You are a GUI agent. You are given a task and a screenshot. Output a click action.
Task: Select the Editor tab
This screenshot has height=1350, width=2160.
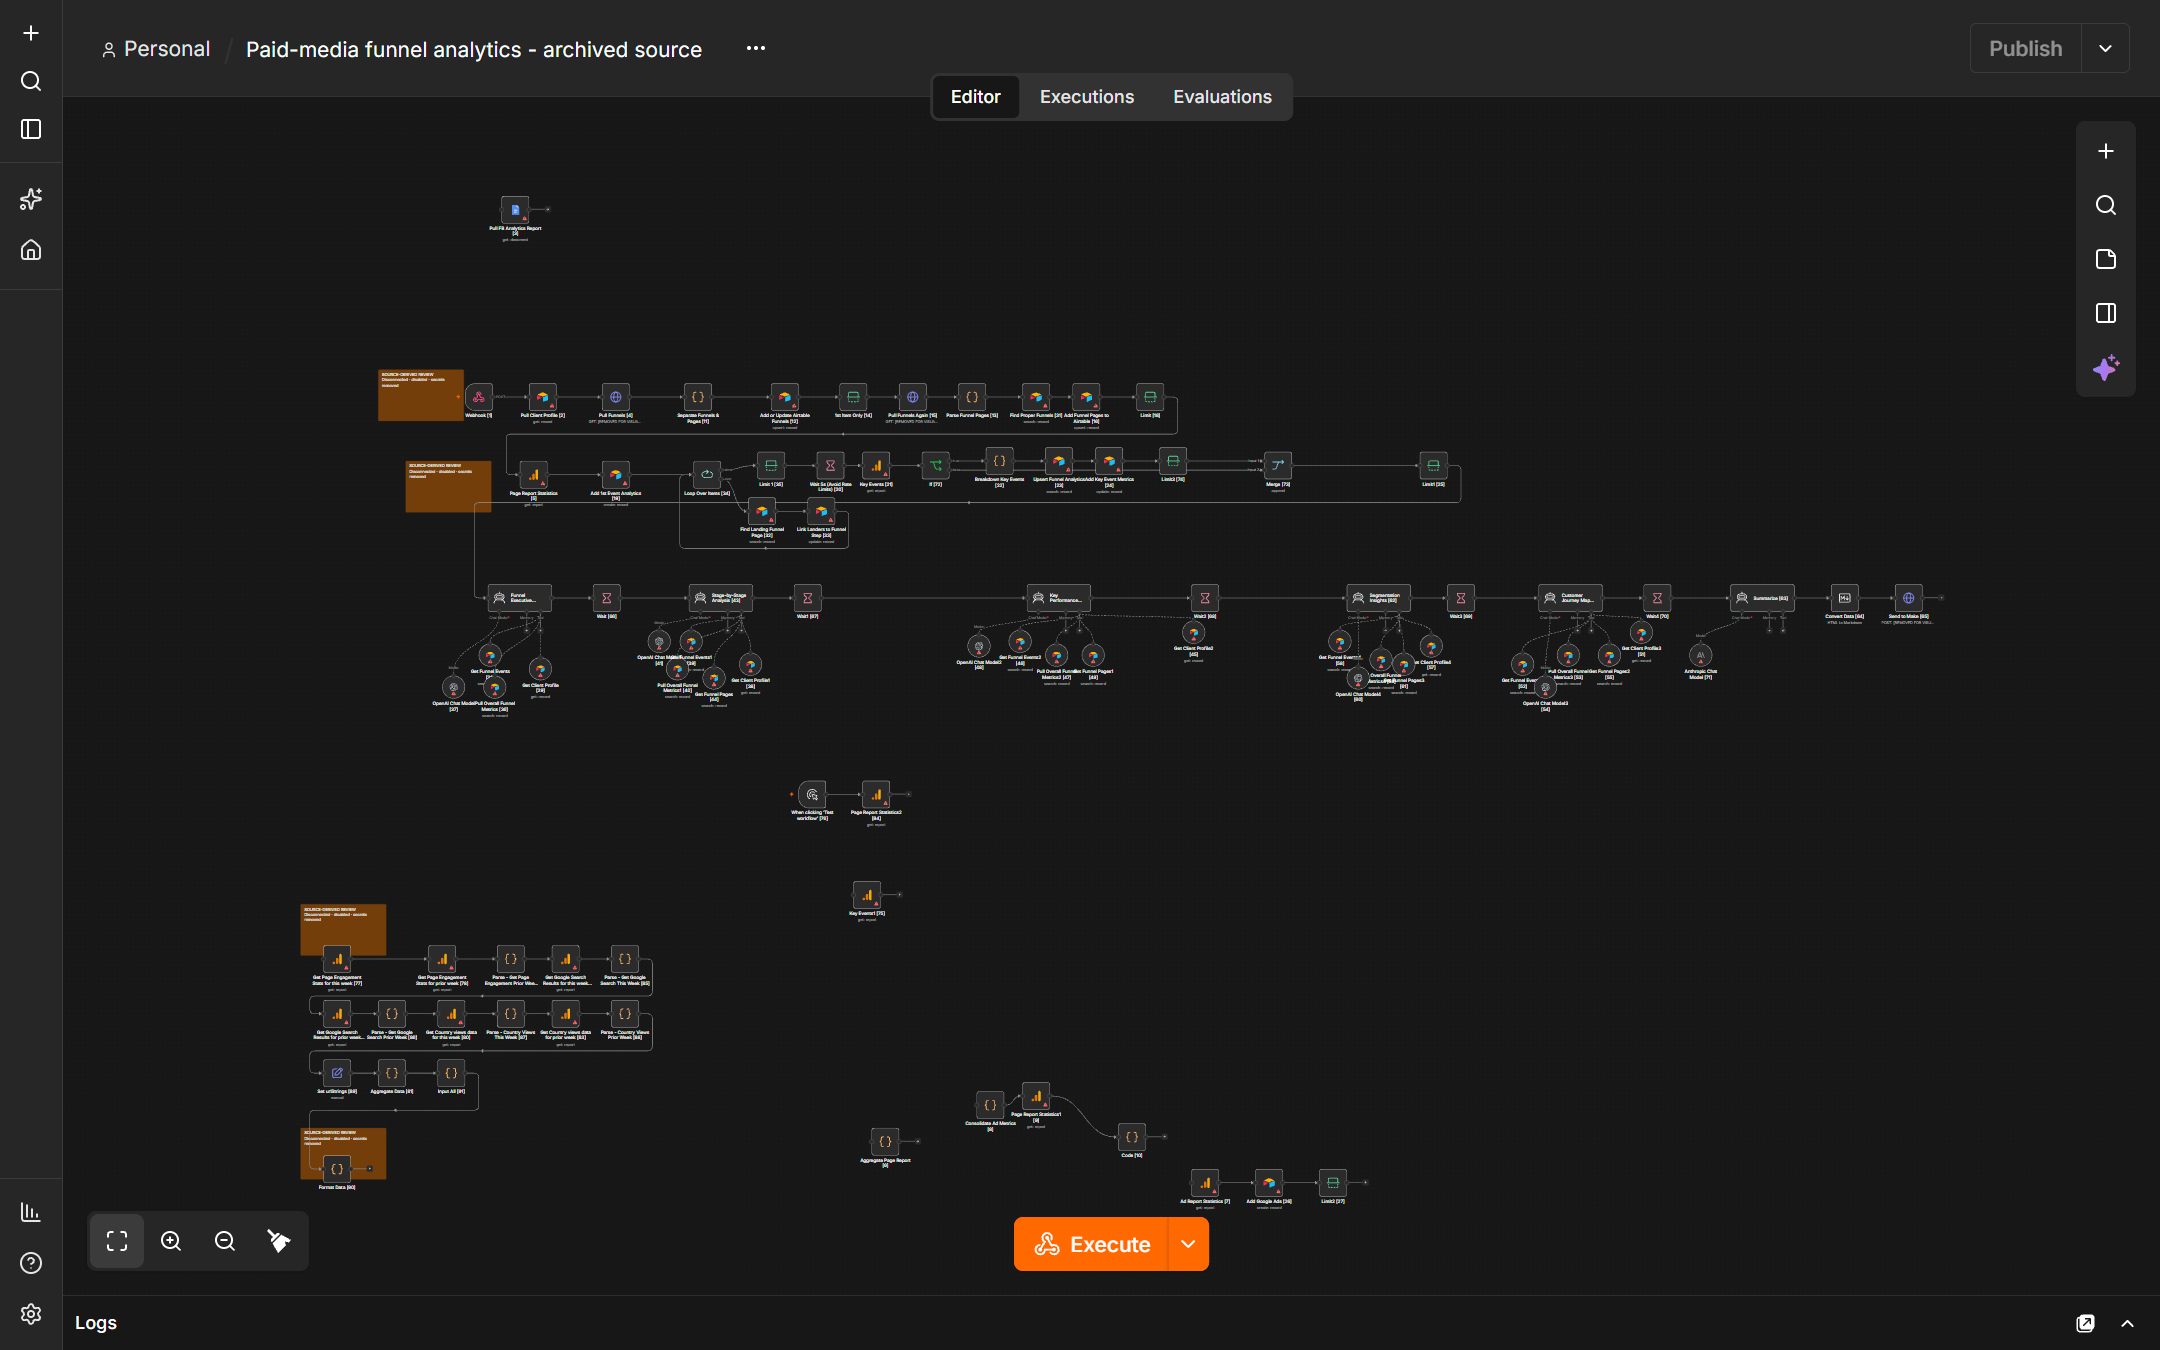[975, 97]
